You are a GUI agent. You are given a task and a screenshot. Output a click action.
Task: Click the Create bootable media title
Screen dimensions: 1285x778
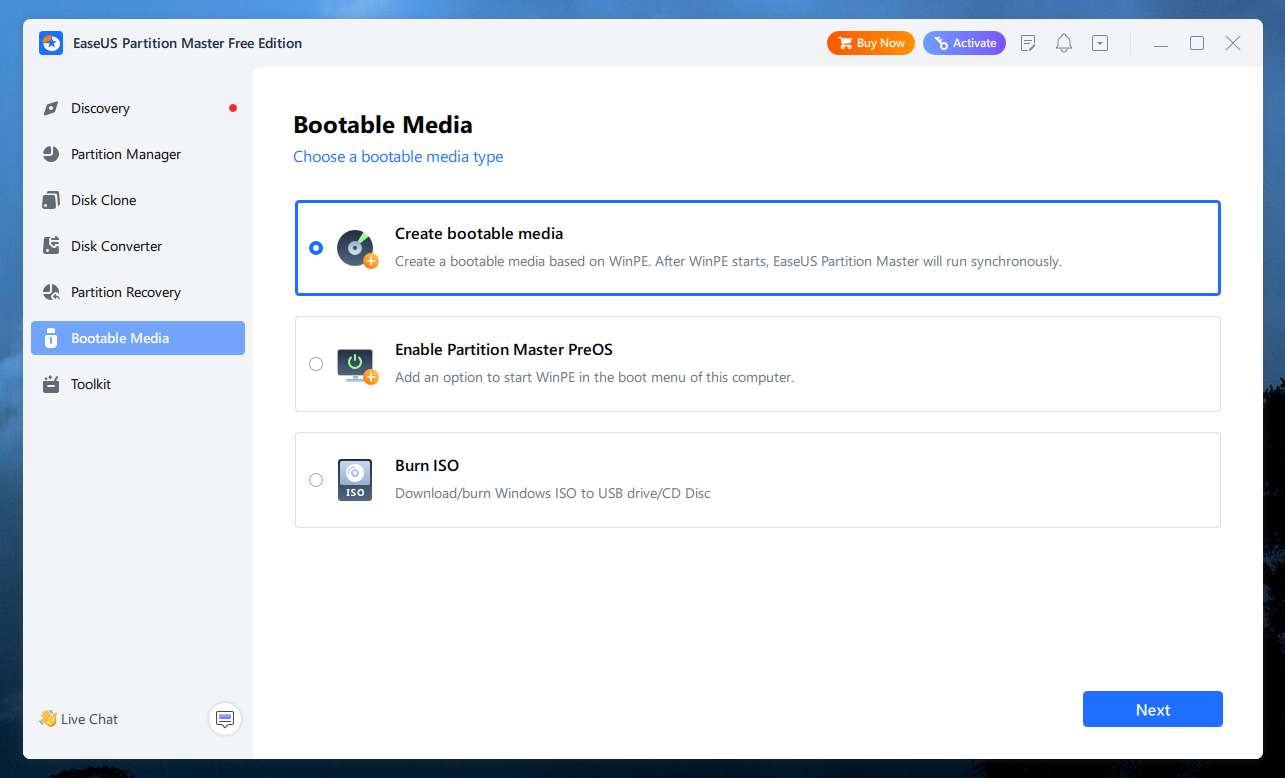pos(479,233)
